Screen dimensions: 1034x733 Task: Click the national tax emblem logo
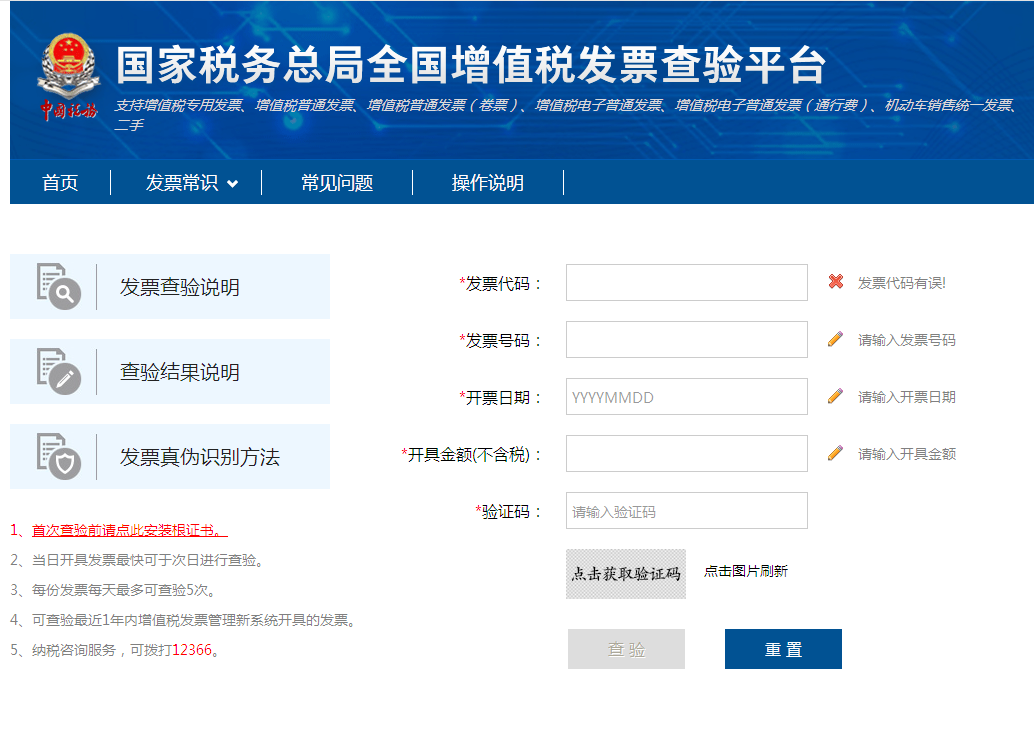point(69,76)
